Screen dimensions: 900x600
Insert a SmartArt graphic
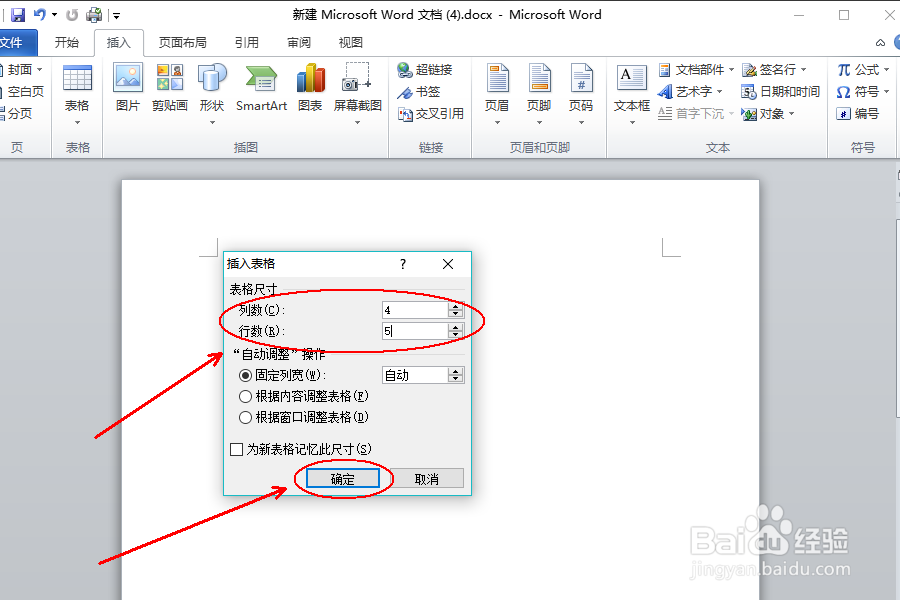coord(261,88)
